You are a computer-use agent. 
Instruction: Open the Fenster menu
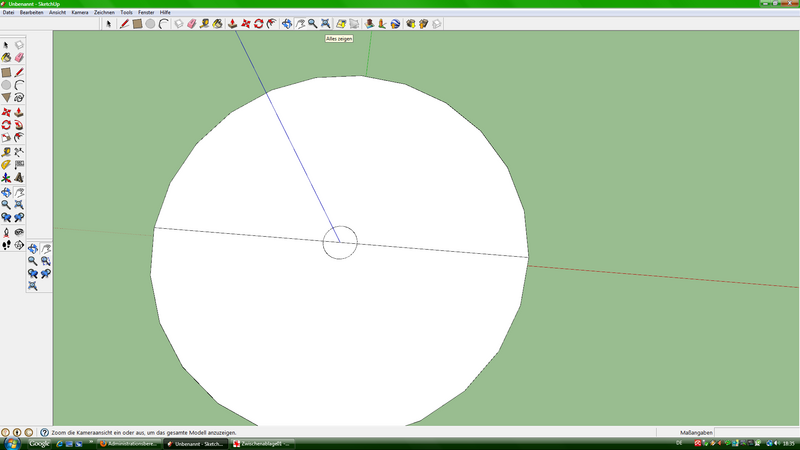[x=146, y=12]
